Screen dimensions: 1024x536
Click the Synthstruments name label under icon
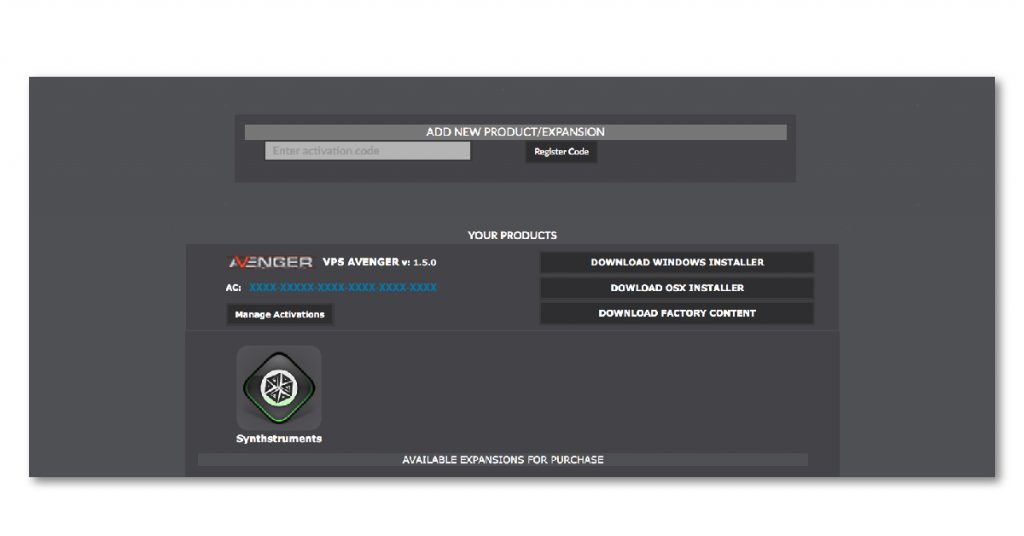(279, 439)
